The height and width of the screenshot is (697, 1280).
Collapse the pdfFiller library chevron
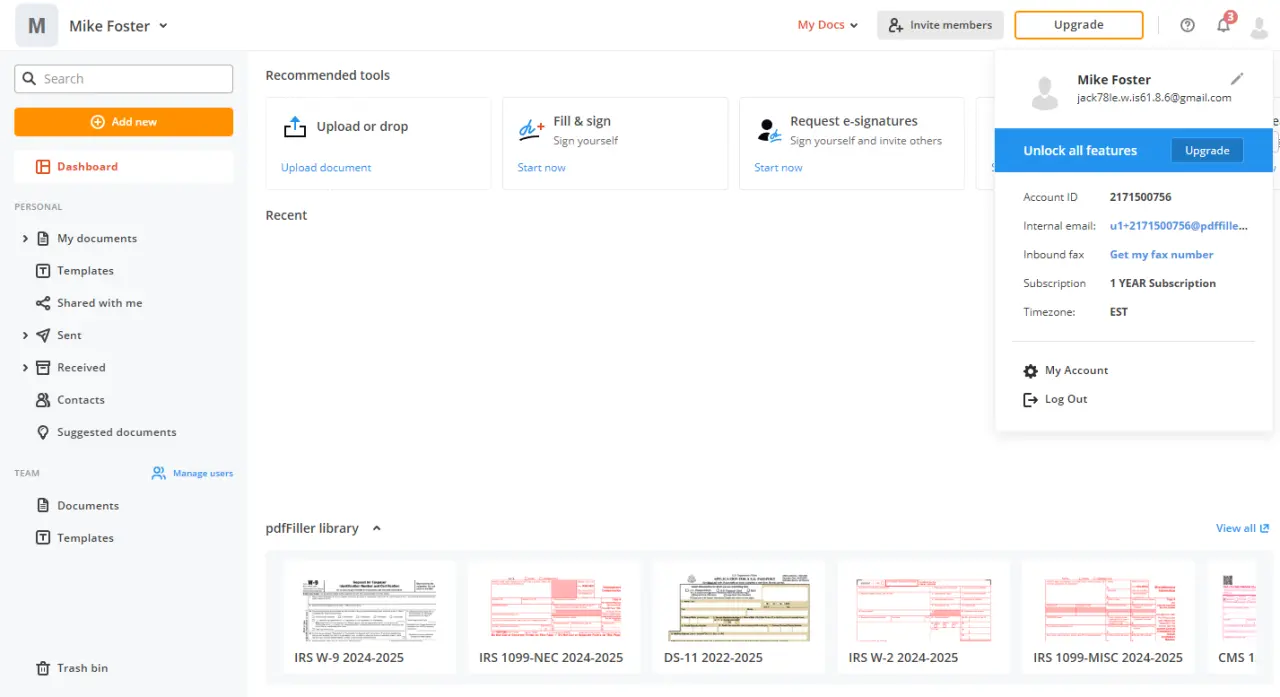pyautogui.click(x=377, y=528)
